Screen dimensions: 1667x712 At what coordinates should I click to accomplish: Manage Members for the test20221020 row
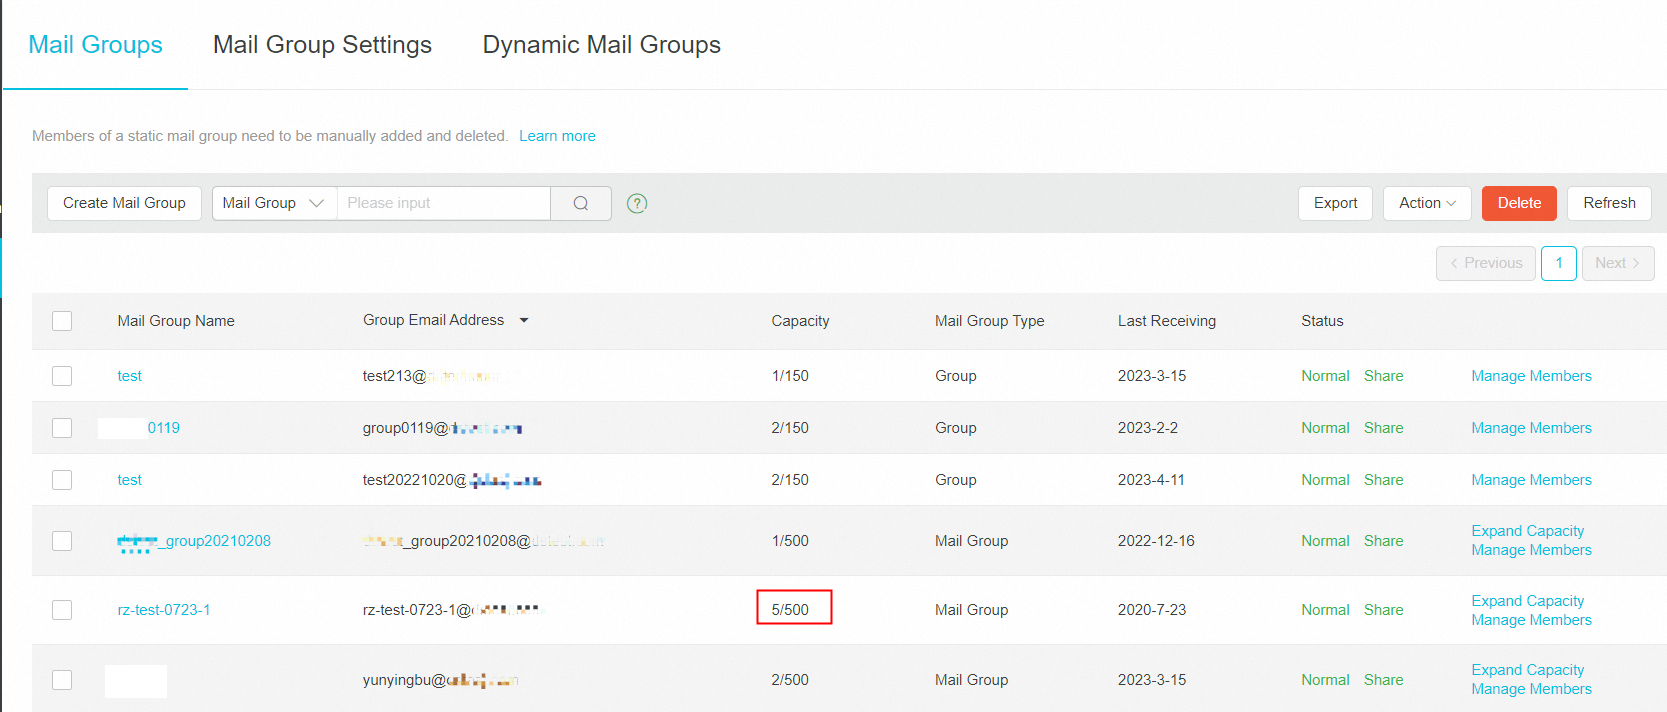tap(1531, 480)
